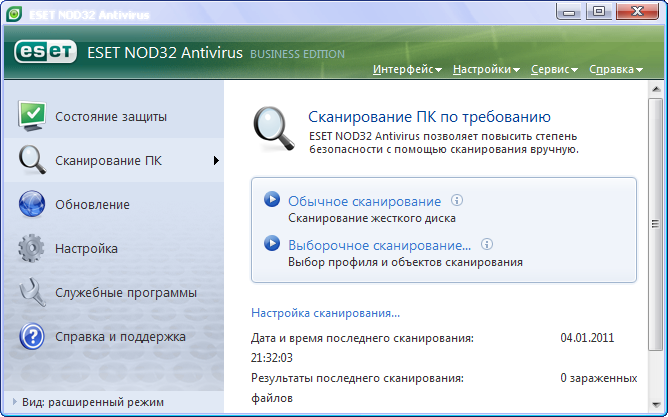Click the Справка и поддержка question mark icon
Image resolution: width=668 pixels, height=417 pixels.
32,336
